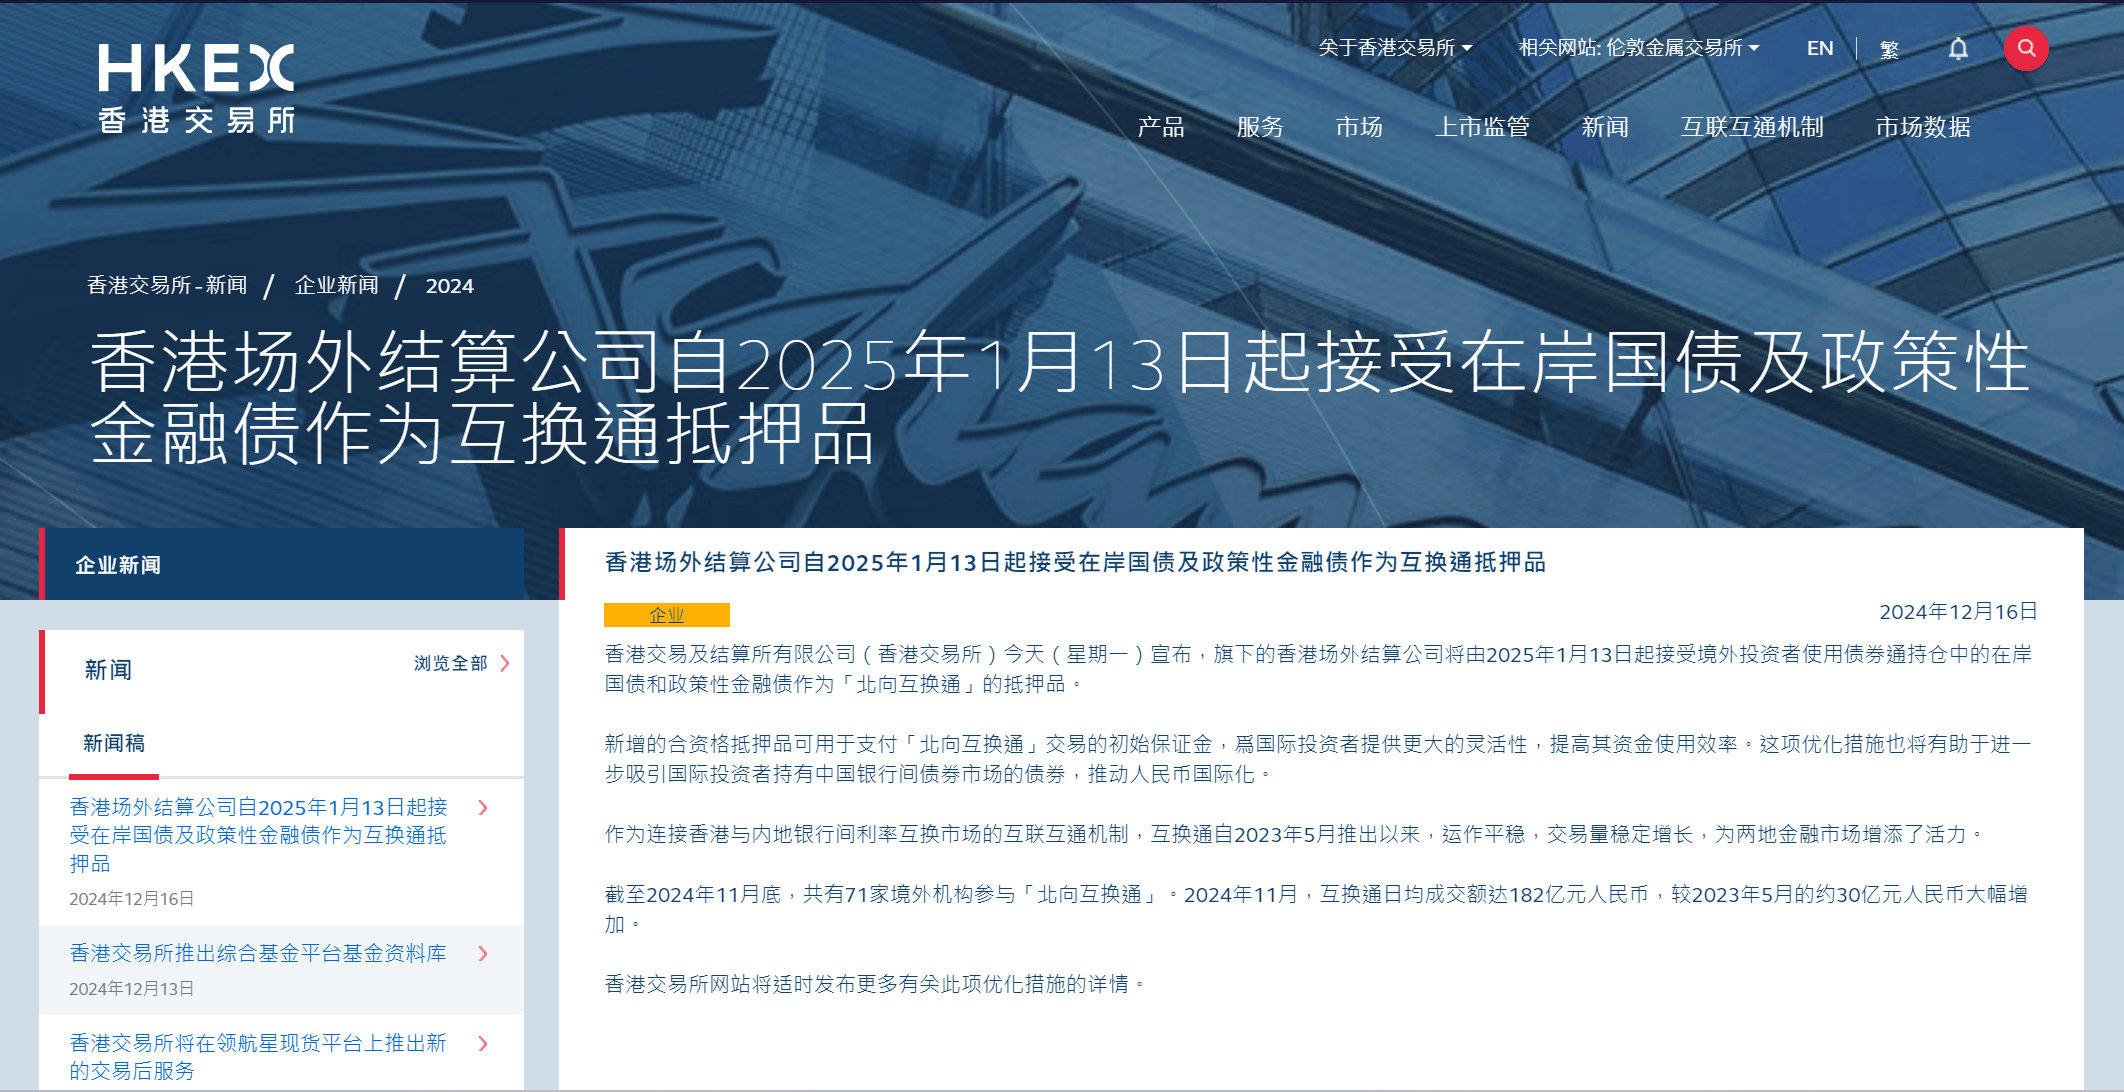Click the arrow icon next to 浏览全部
Screen dimensions: 2124x1092
pyautogui.click(x=506, y=662)
